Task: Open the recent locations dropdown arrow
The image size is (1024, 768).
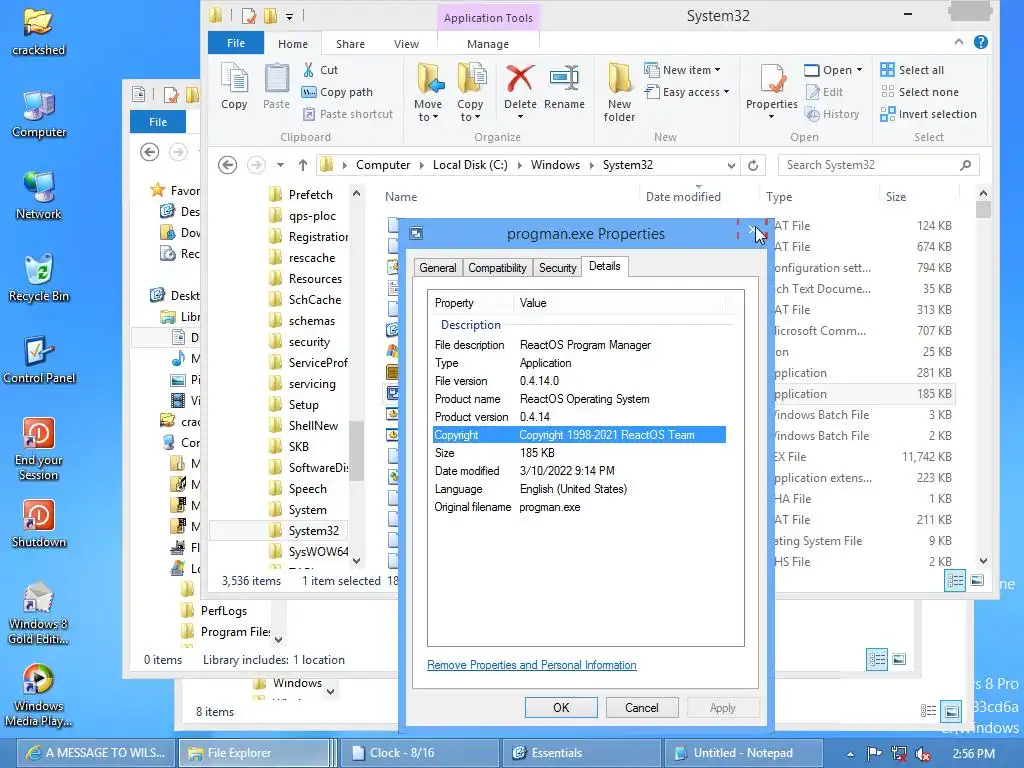Action: tap(280, 165)
